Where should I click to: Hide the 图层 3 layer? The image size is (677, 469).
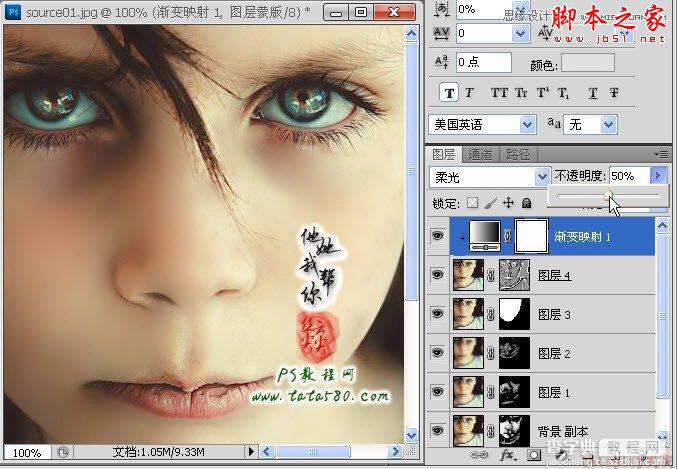tap(438, 314)
